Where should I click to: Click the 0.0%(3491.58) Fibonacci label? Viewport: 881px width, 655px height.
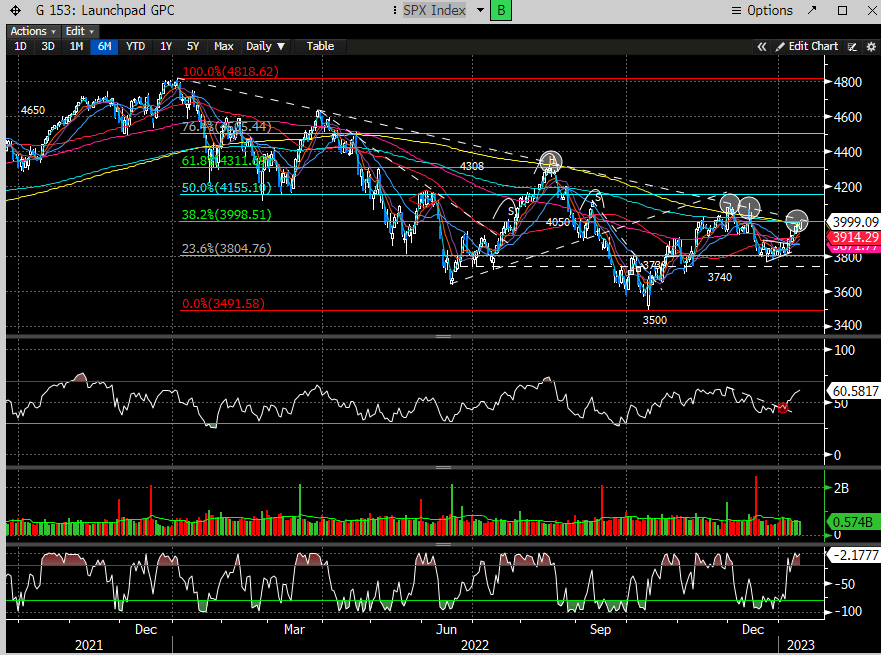click(223, 304)
